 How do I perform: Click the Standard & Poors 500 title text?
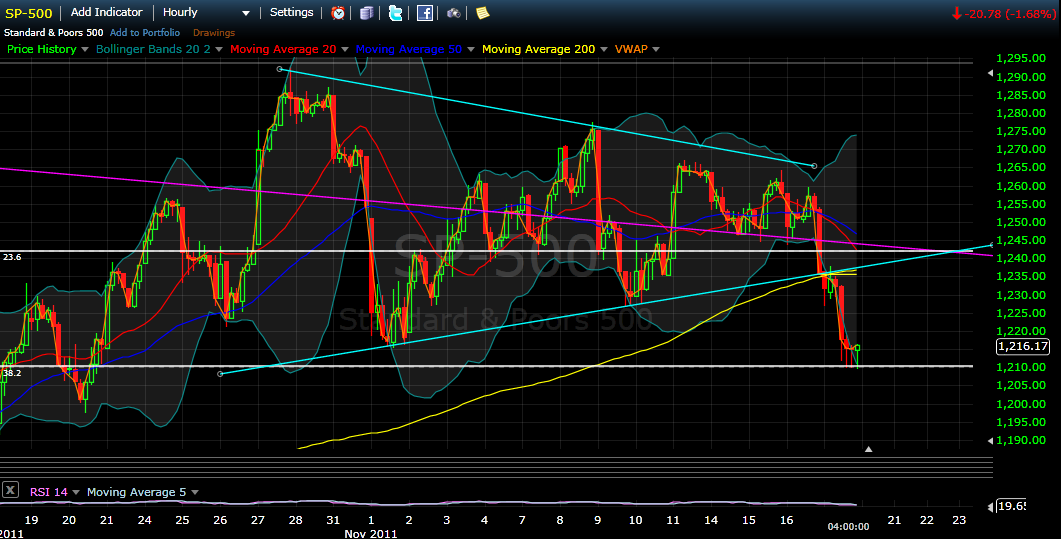pos(53,32)
